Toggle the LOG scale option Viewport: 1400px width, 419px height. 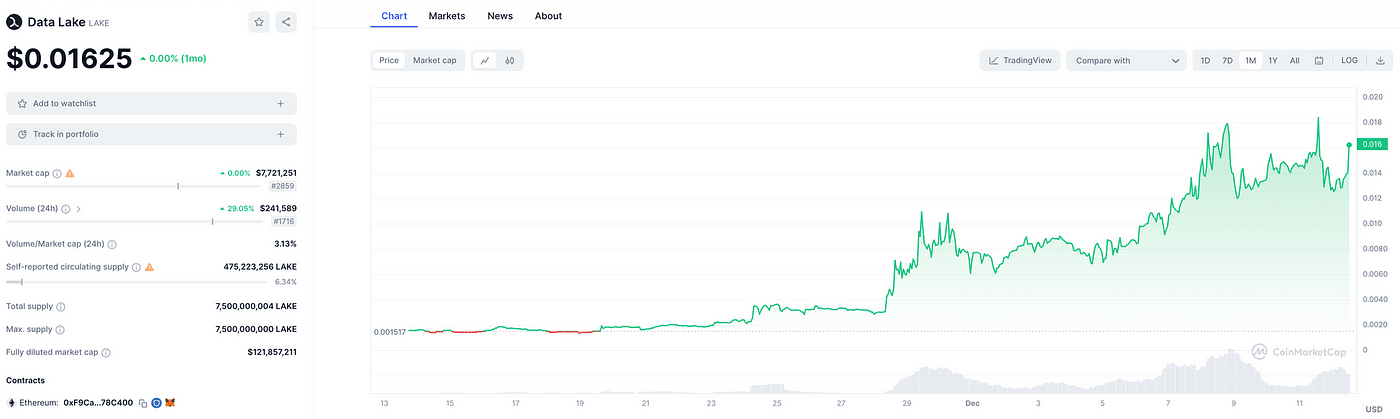pos(1349,61)
